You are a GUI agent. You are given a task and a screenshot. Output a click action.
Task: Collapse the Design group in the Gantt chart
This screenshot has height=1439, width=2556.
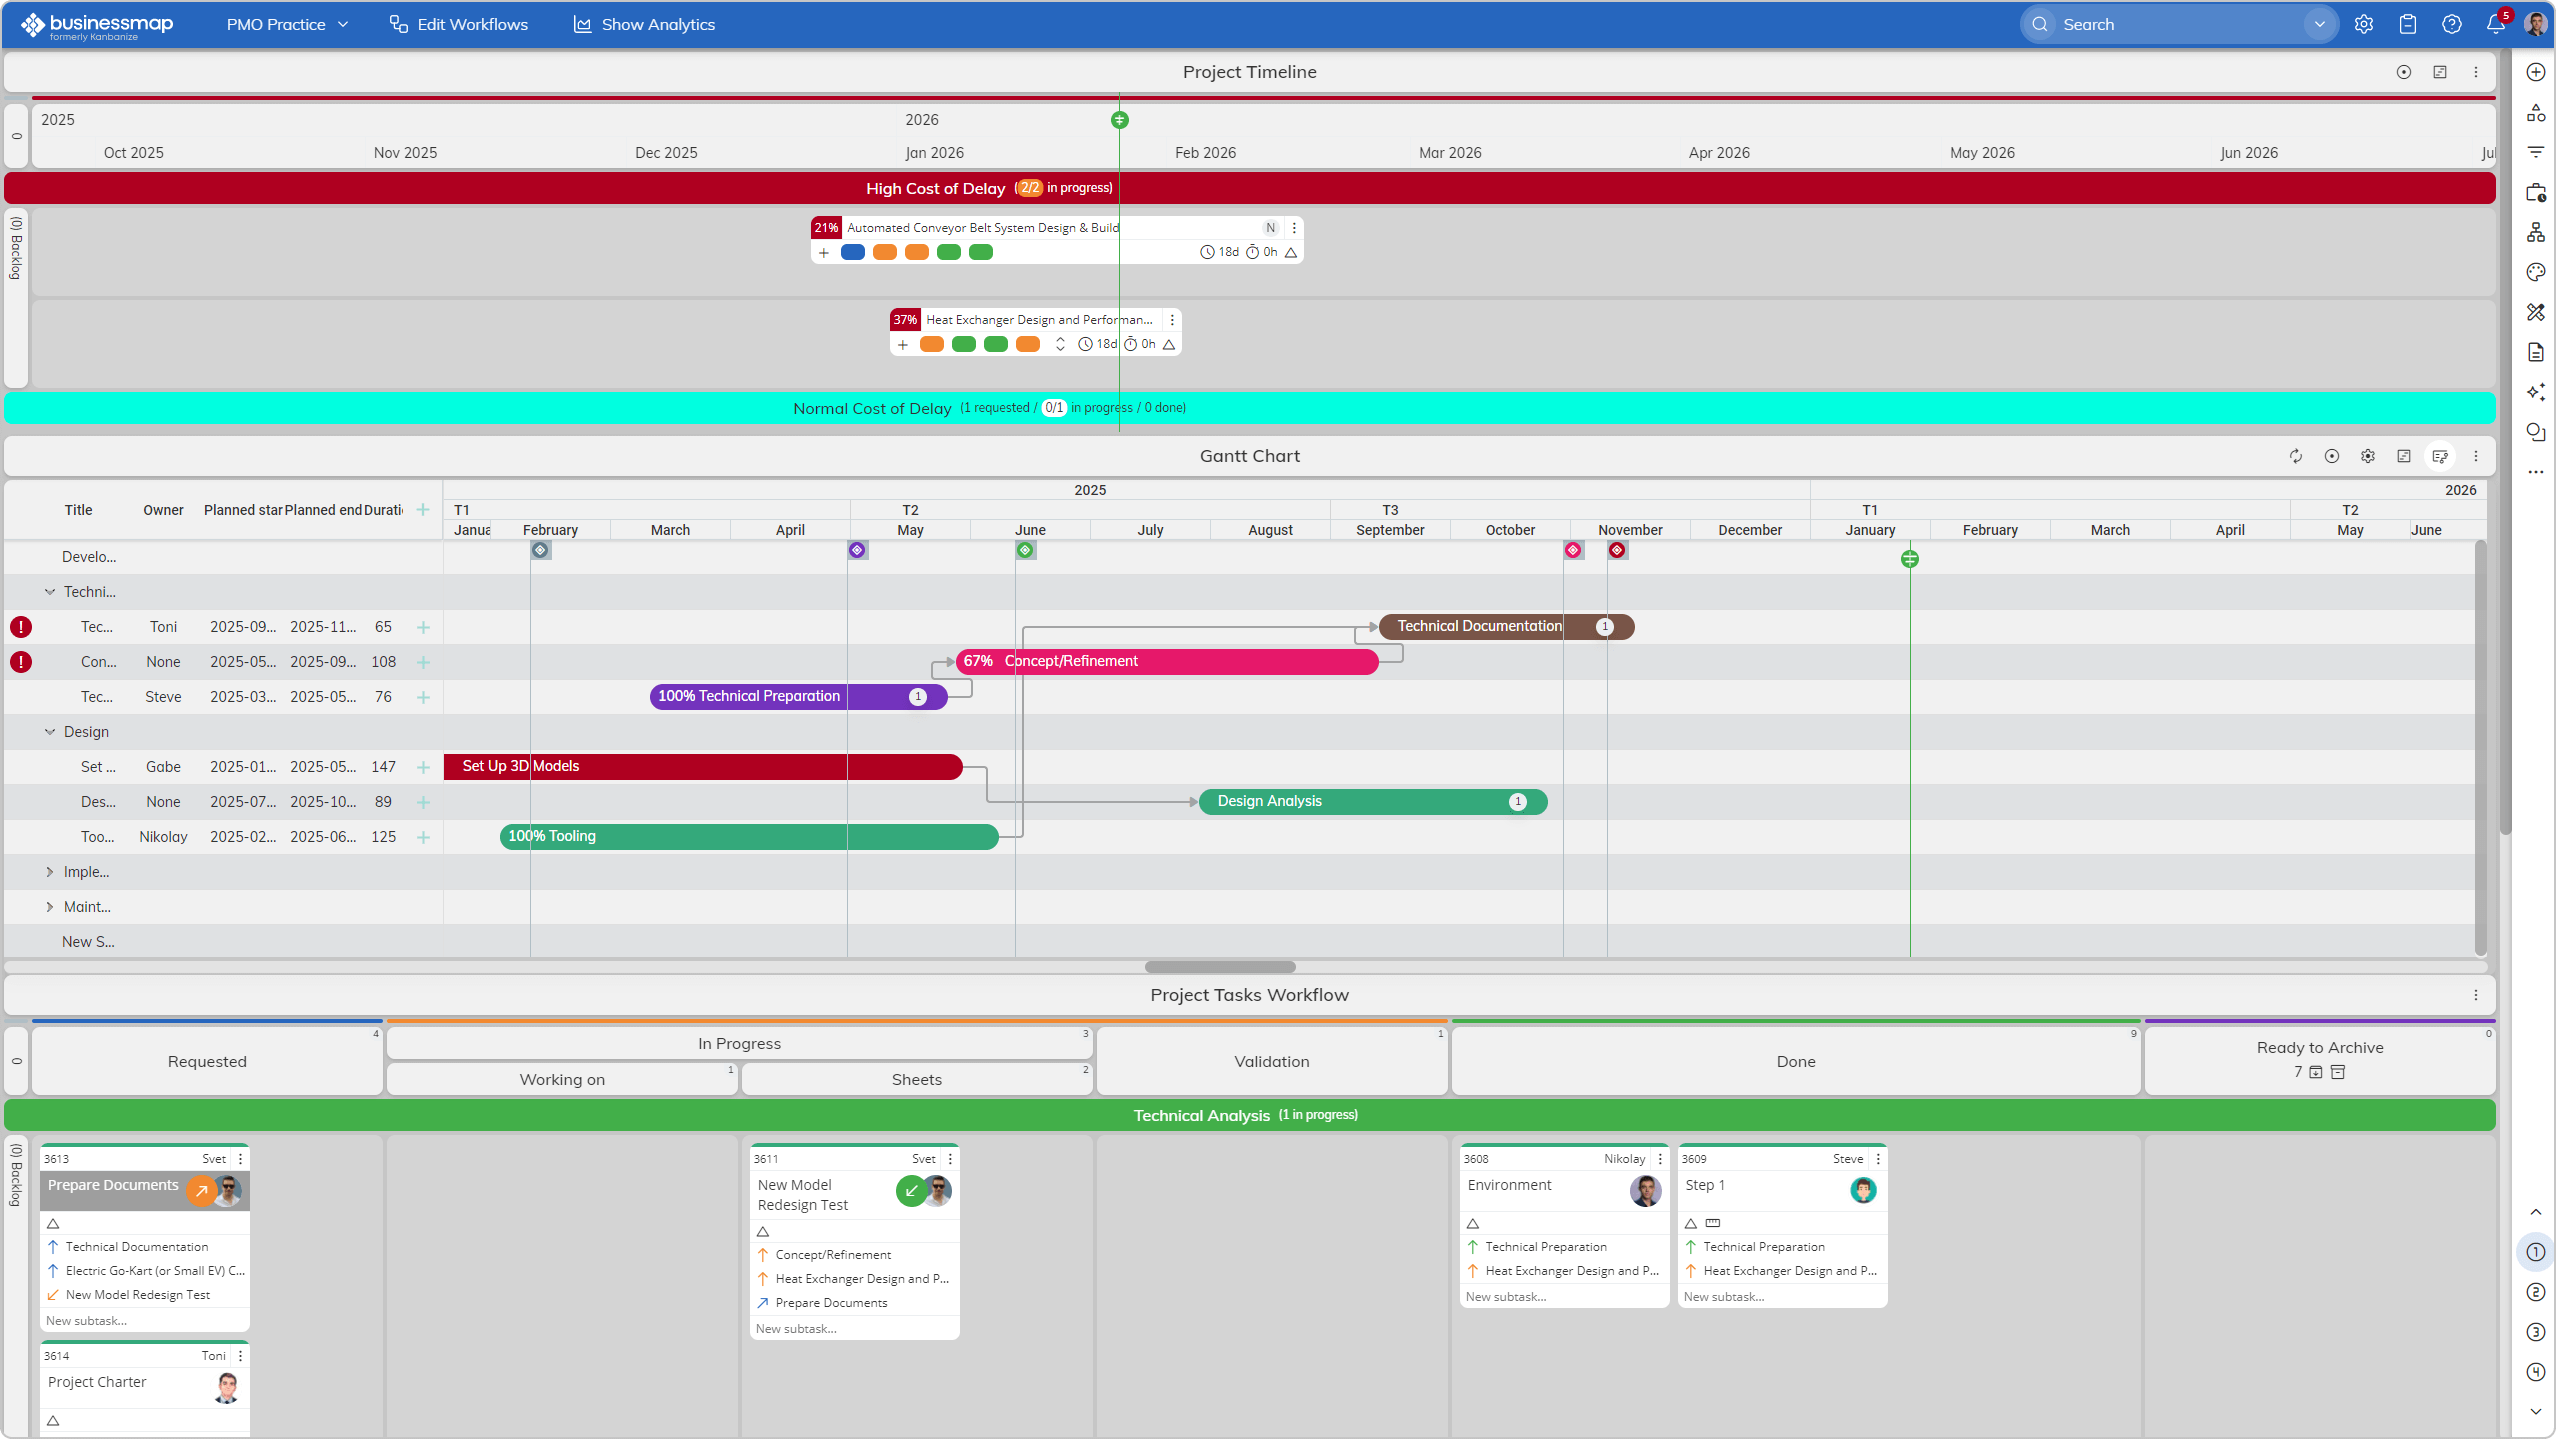(50, 731)
